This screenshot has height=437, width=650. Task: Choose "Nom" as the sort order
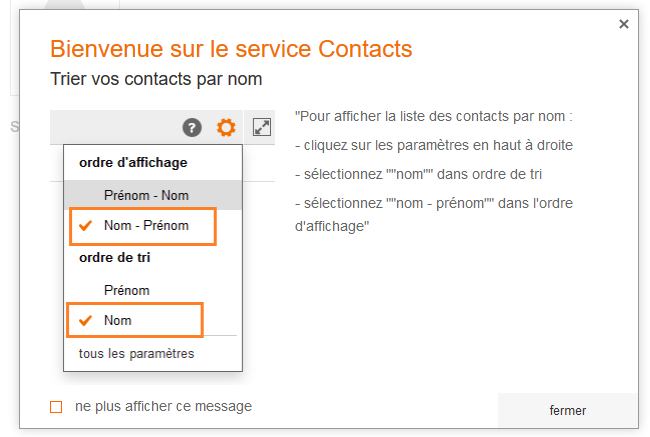click(x=118, y=321)
